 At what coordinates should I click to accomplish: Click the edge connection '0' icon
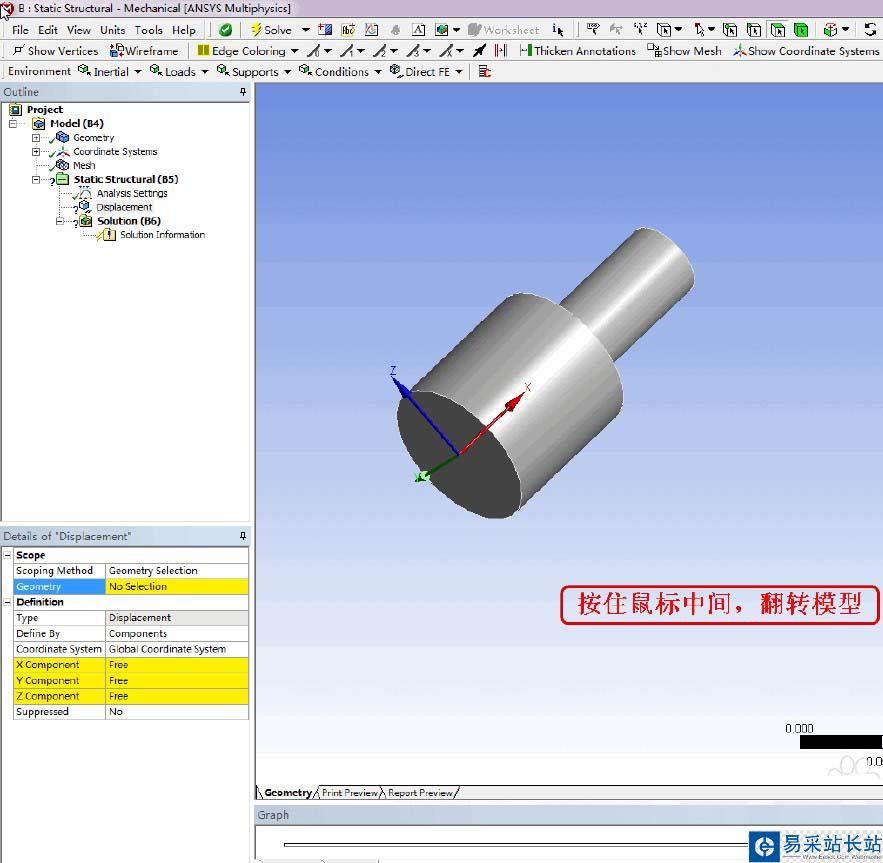(314, 51)
